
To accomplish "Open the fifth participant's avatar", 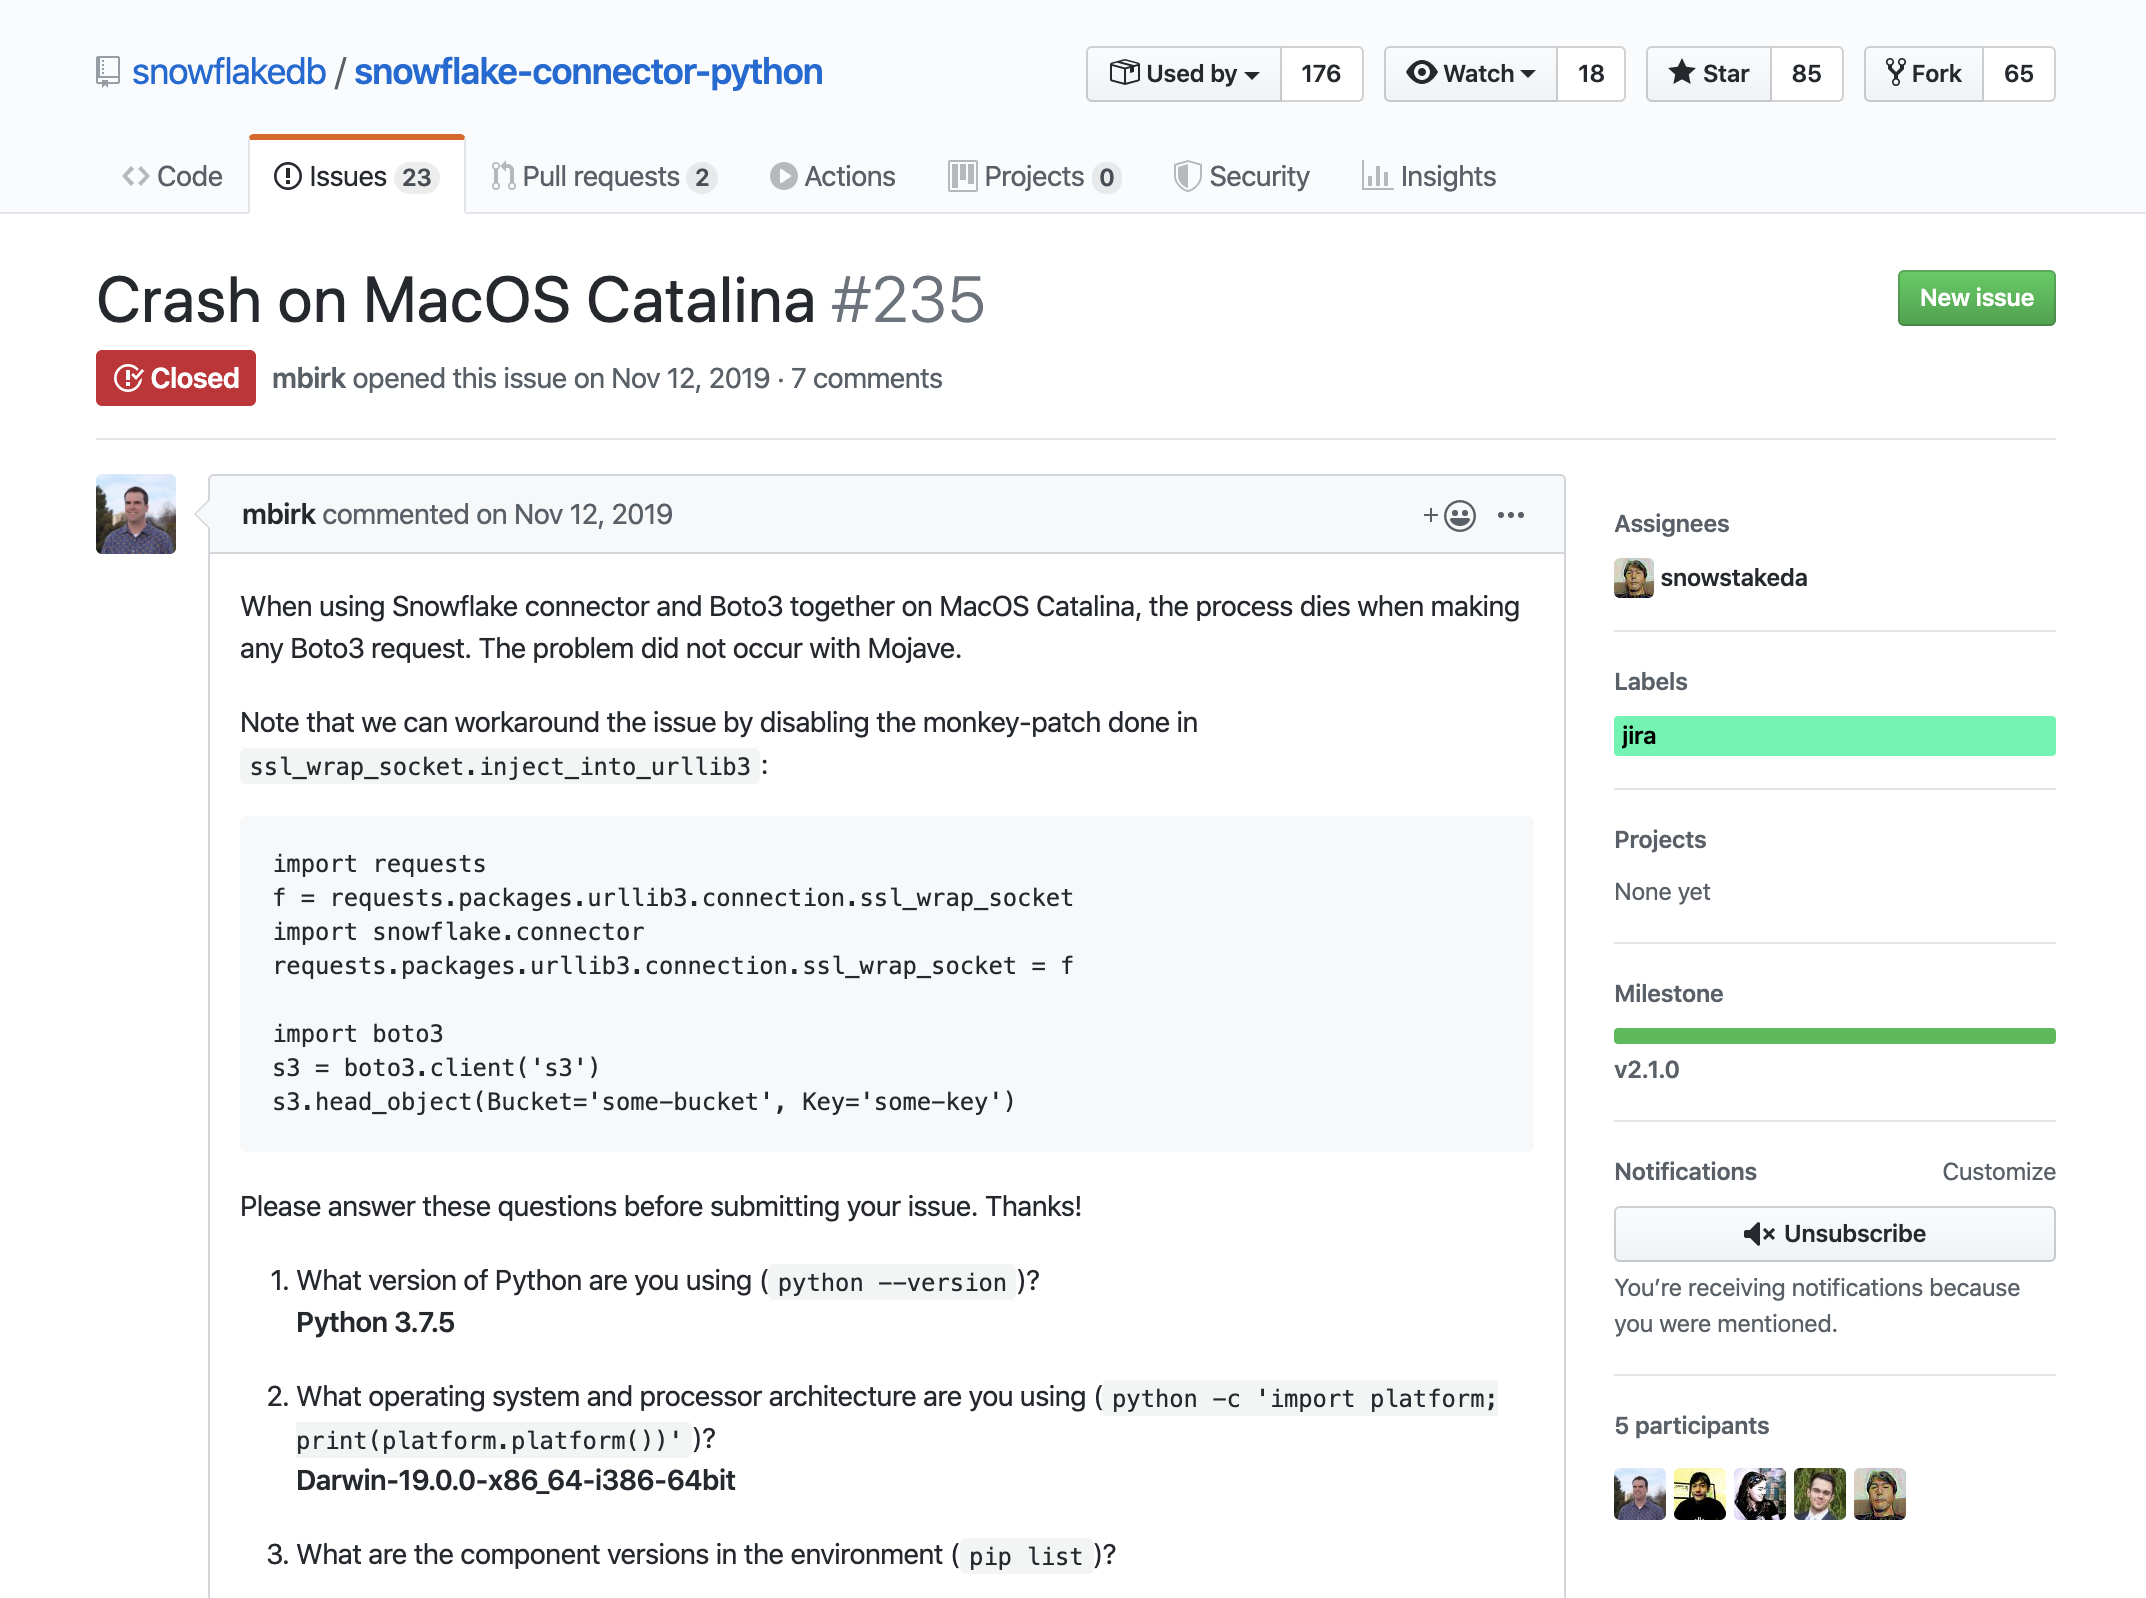I will (x=1880, y=1494).
